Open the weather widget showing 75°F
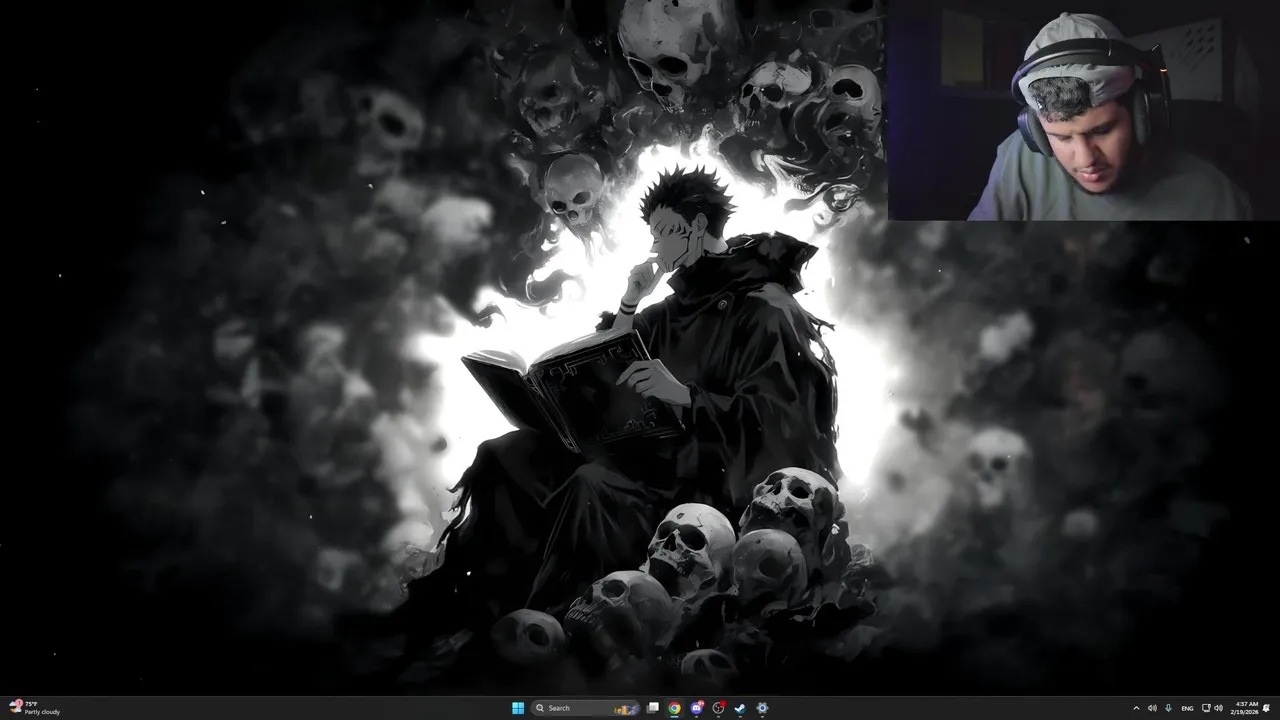The height and width of the screenshot is (720, 1280). [x=34, y=708]
